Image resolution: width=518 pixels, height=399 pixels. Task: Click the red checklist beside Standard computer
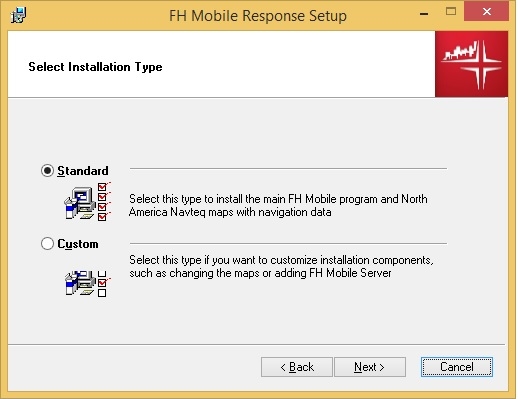[103, 201]
